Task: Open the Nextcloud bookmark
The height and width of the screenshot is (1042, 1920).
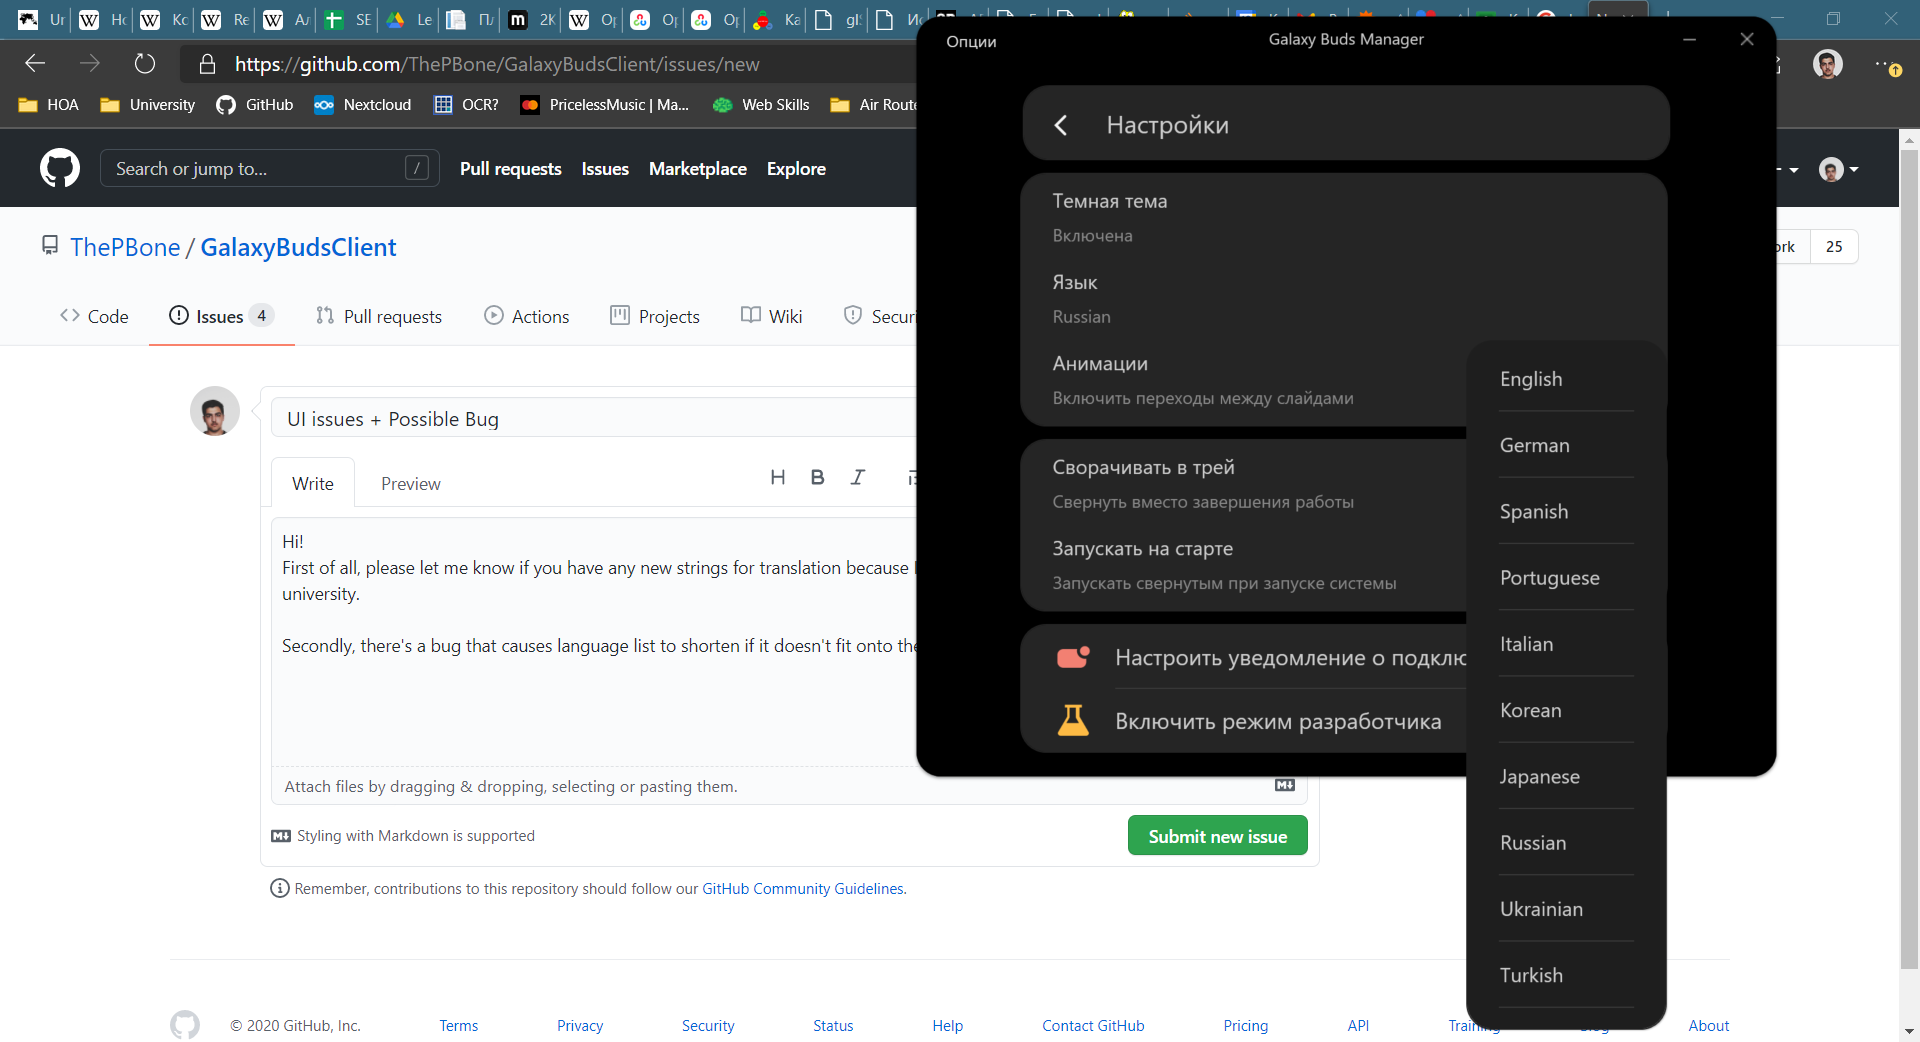Action: coord(363,105)
